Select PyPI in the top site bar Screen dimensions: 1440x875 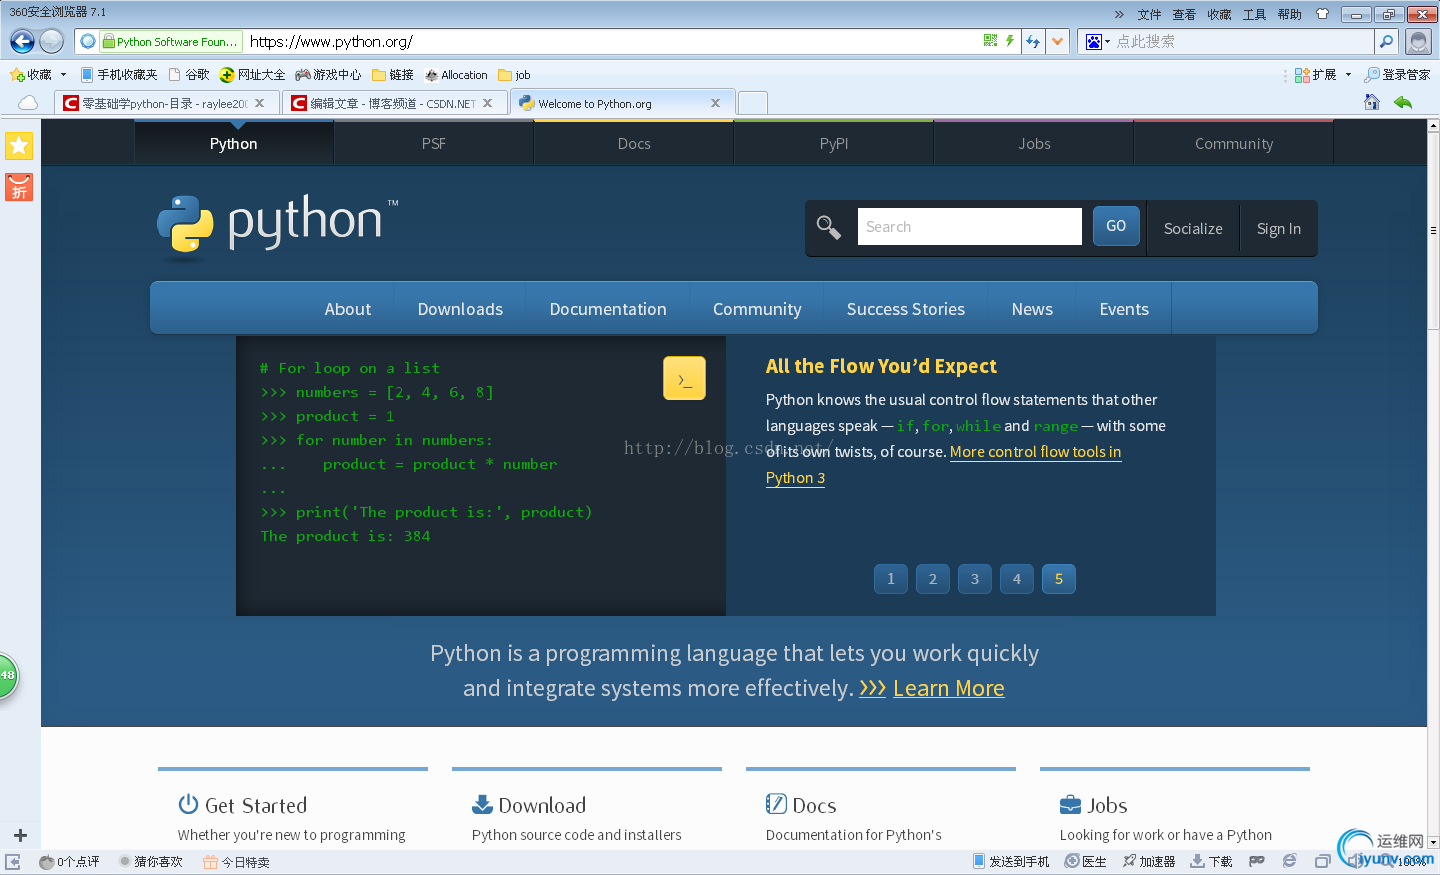(x=834, y=144)
